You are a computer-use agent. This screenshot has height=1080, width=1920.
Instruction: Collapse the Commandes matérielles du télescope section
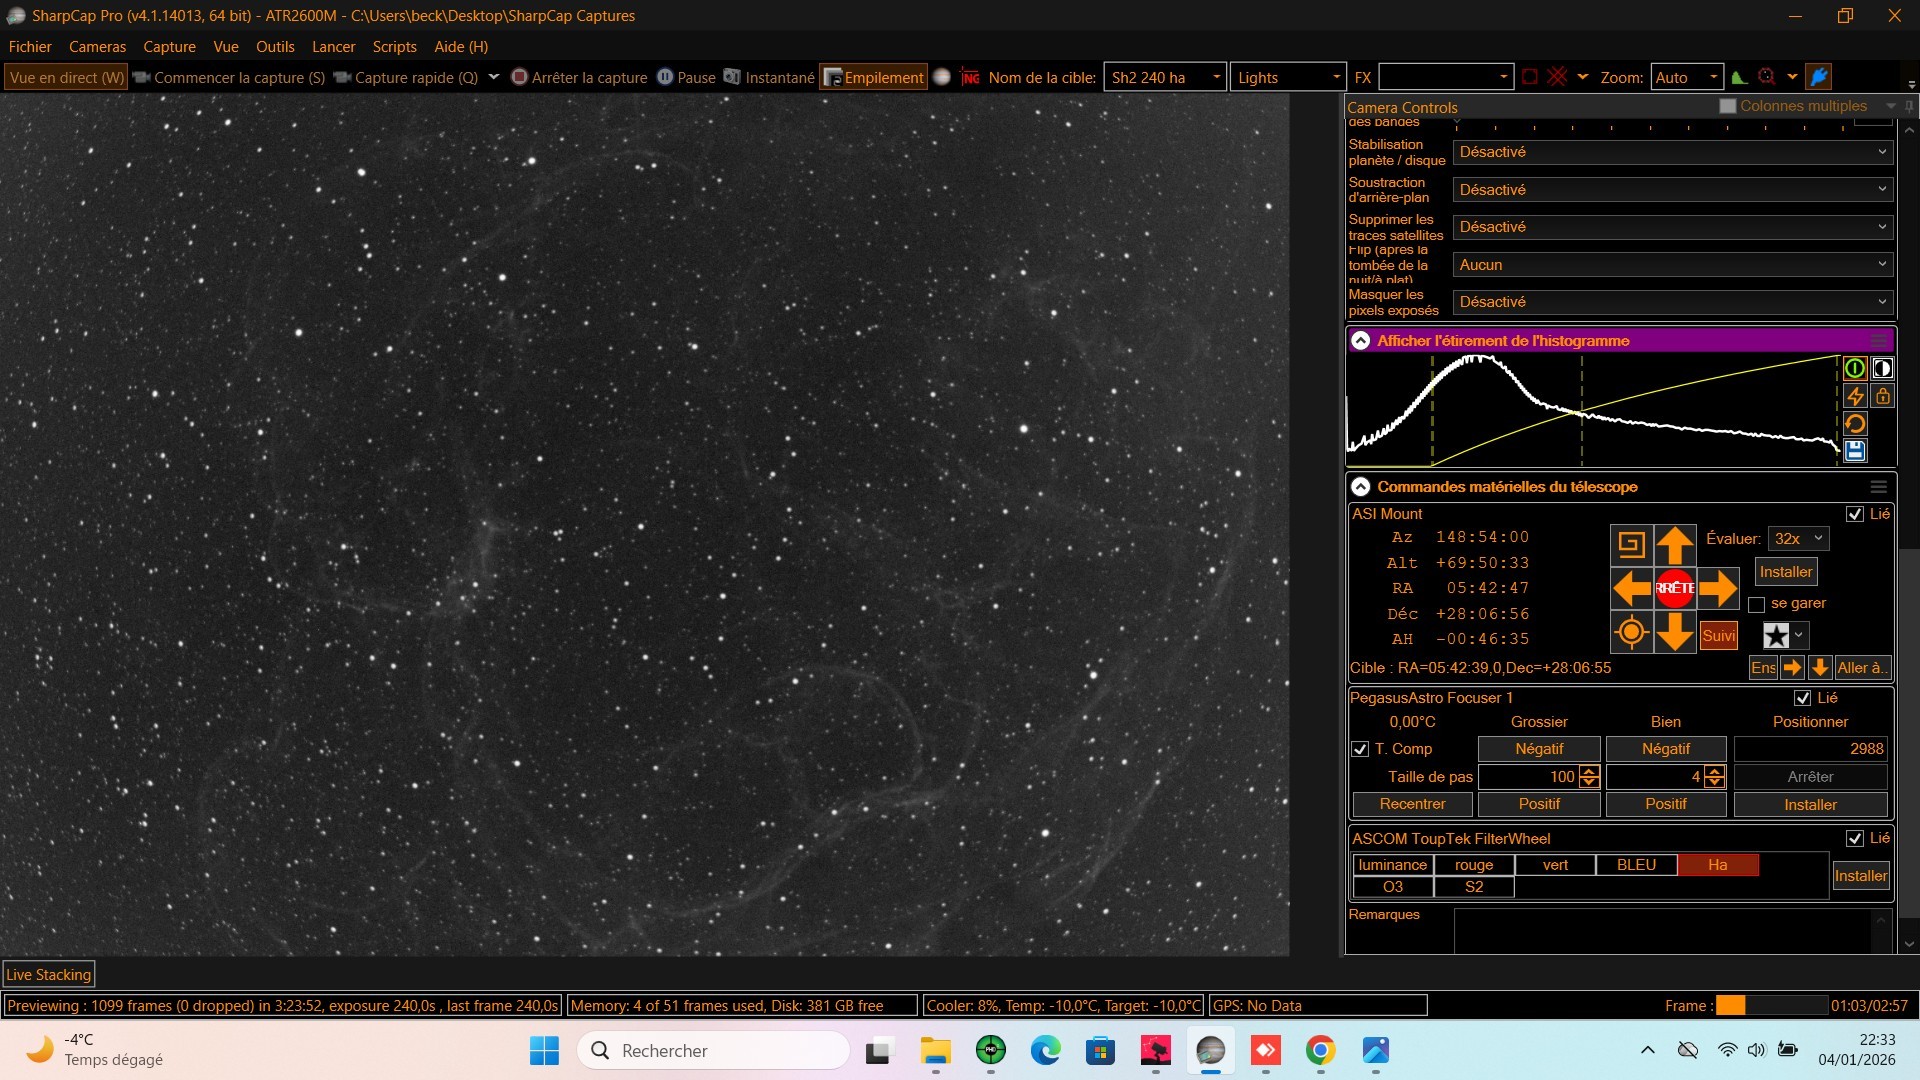point(1361,487)
